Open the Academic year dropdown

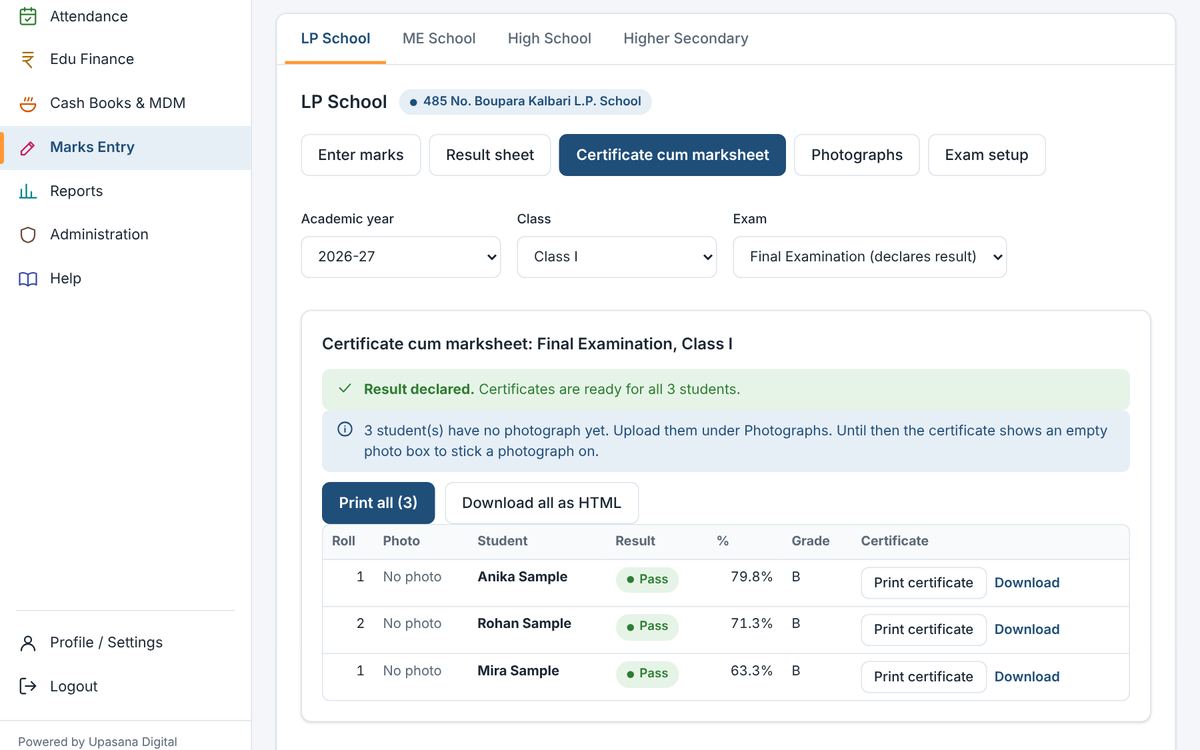pyautogui.click(x=401, y=257)
